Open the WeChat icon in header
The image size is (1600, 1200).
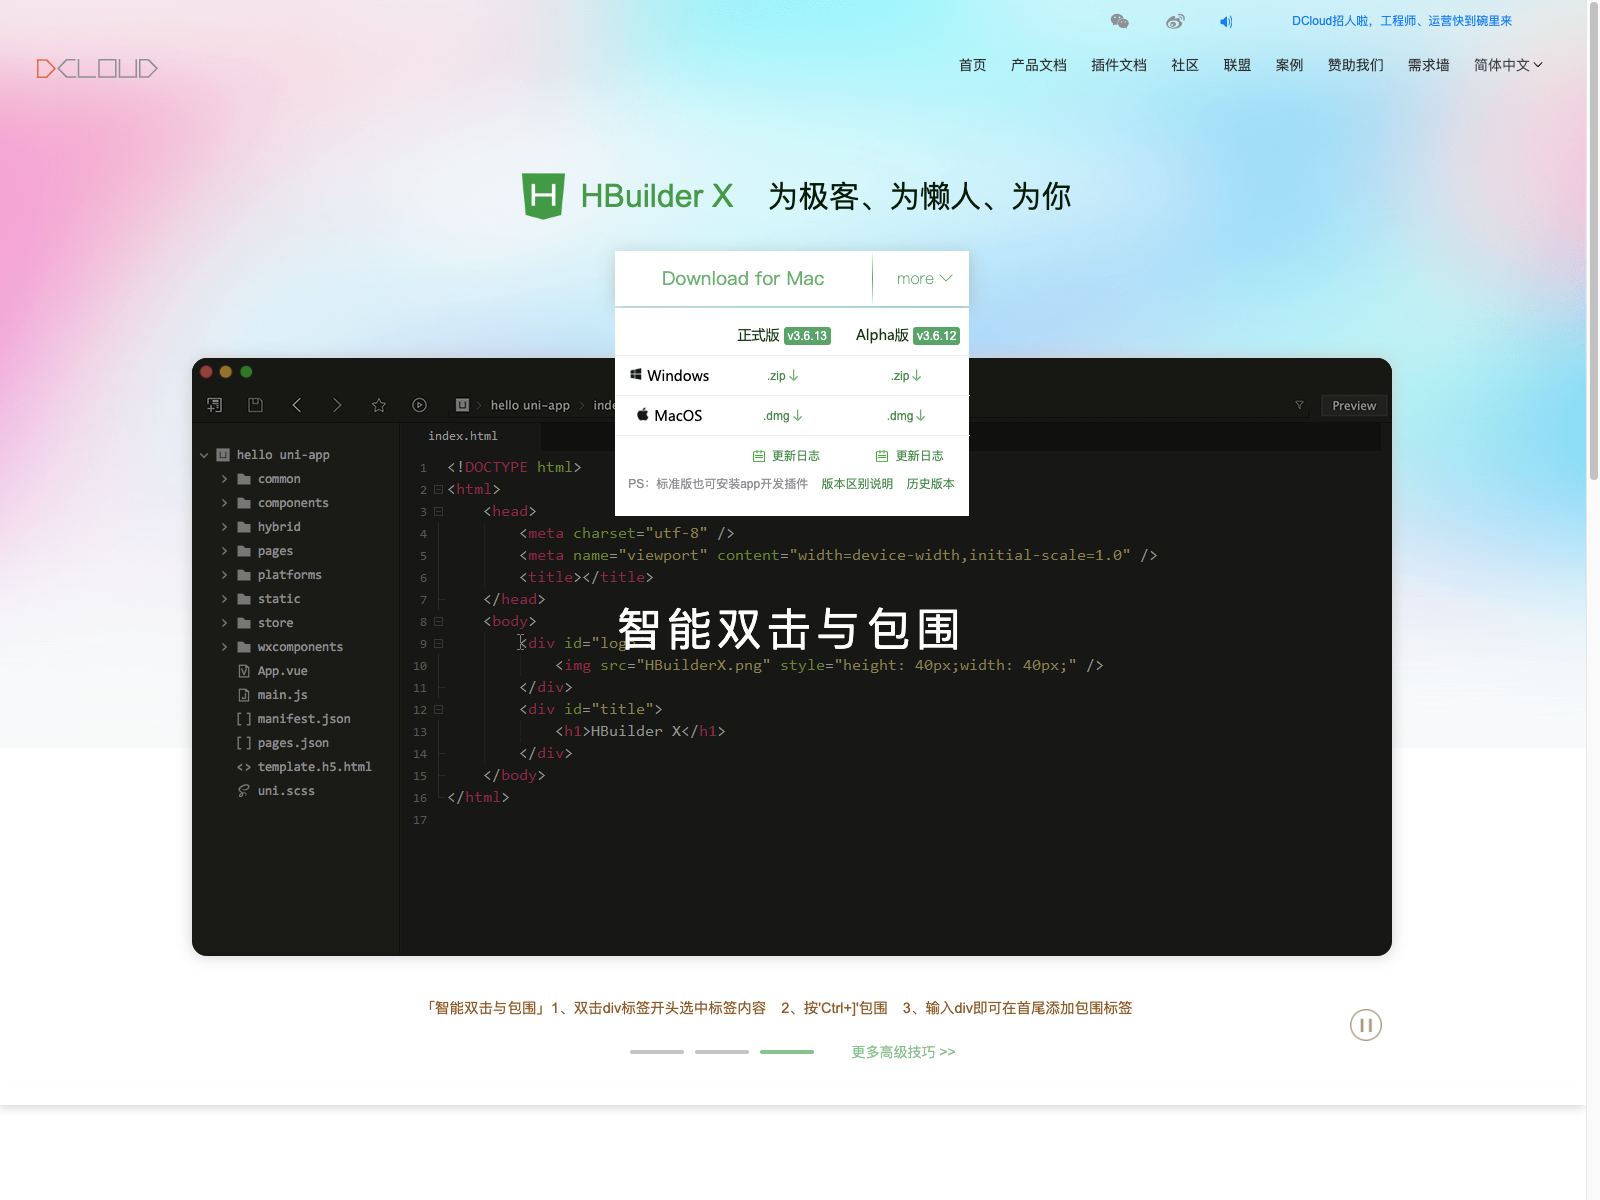(x=1119, y=21)
